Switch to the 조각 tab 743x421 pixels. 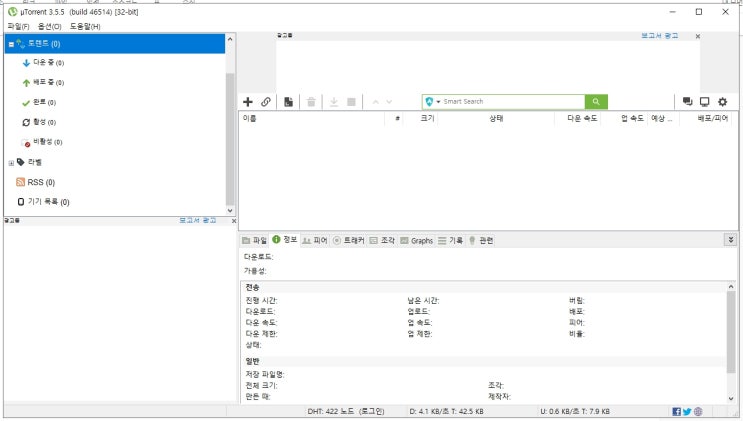(x=382, y=240)
